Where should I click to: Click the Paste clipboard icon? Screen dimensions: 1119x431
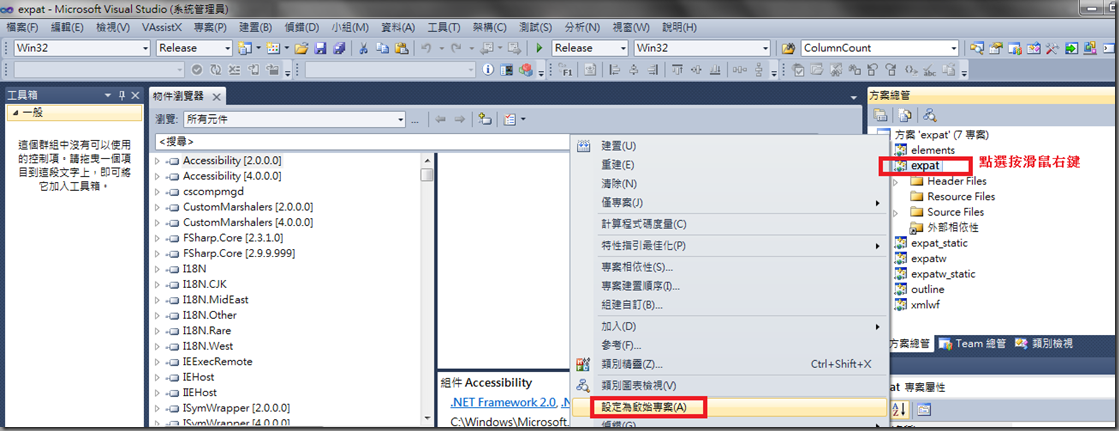[x=401, y=49]
